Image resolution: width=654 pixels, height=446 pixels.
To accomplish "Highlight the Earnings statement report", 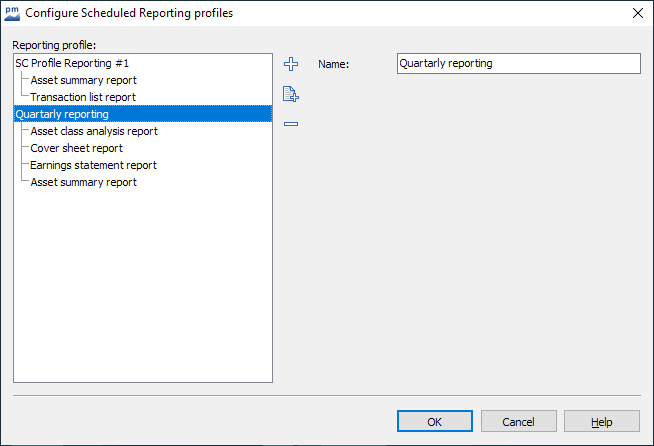I will (93, 165).
